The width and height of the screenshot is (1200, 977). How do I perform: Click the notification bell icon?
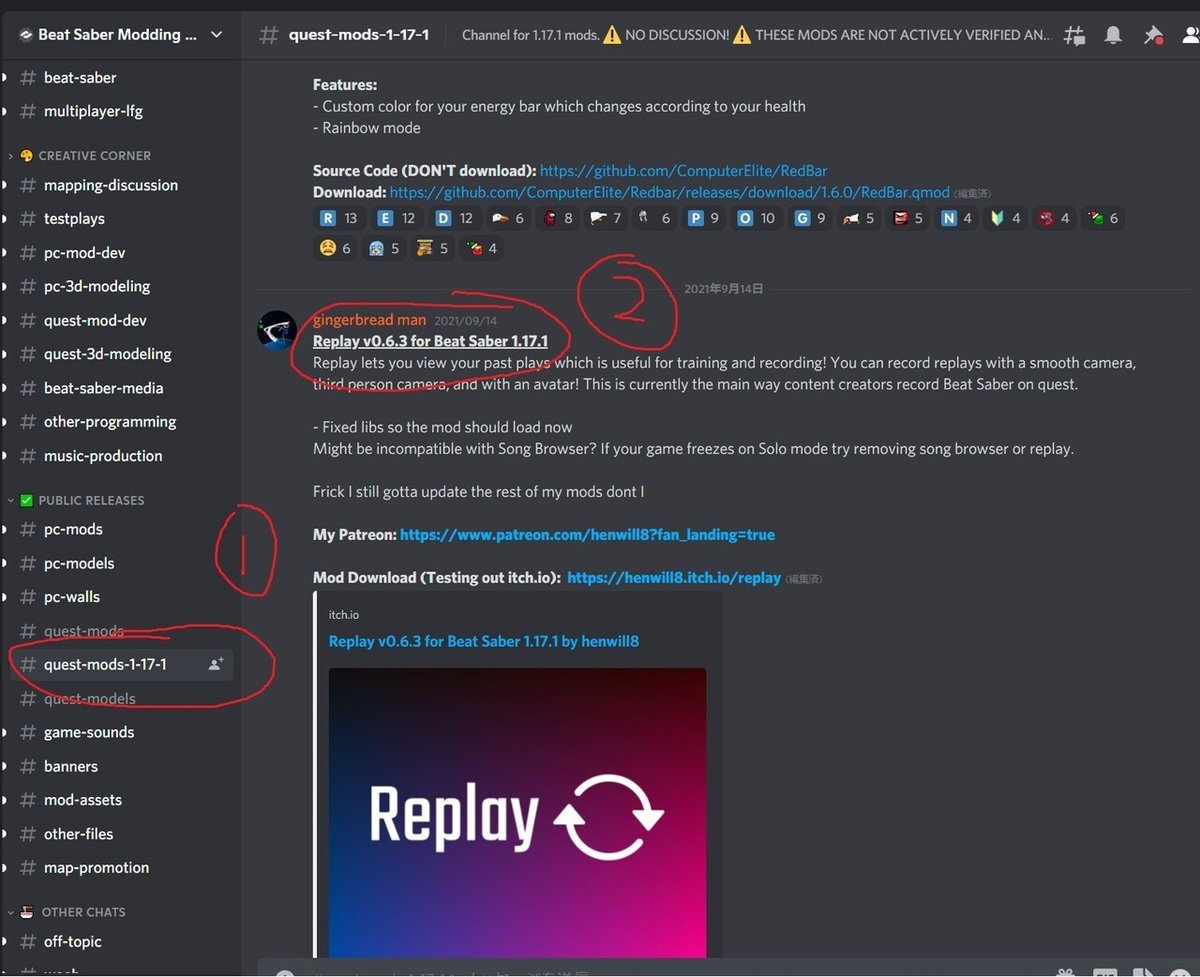pyautogui.click(x=1113, y=35)
